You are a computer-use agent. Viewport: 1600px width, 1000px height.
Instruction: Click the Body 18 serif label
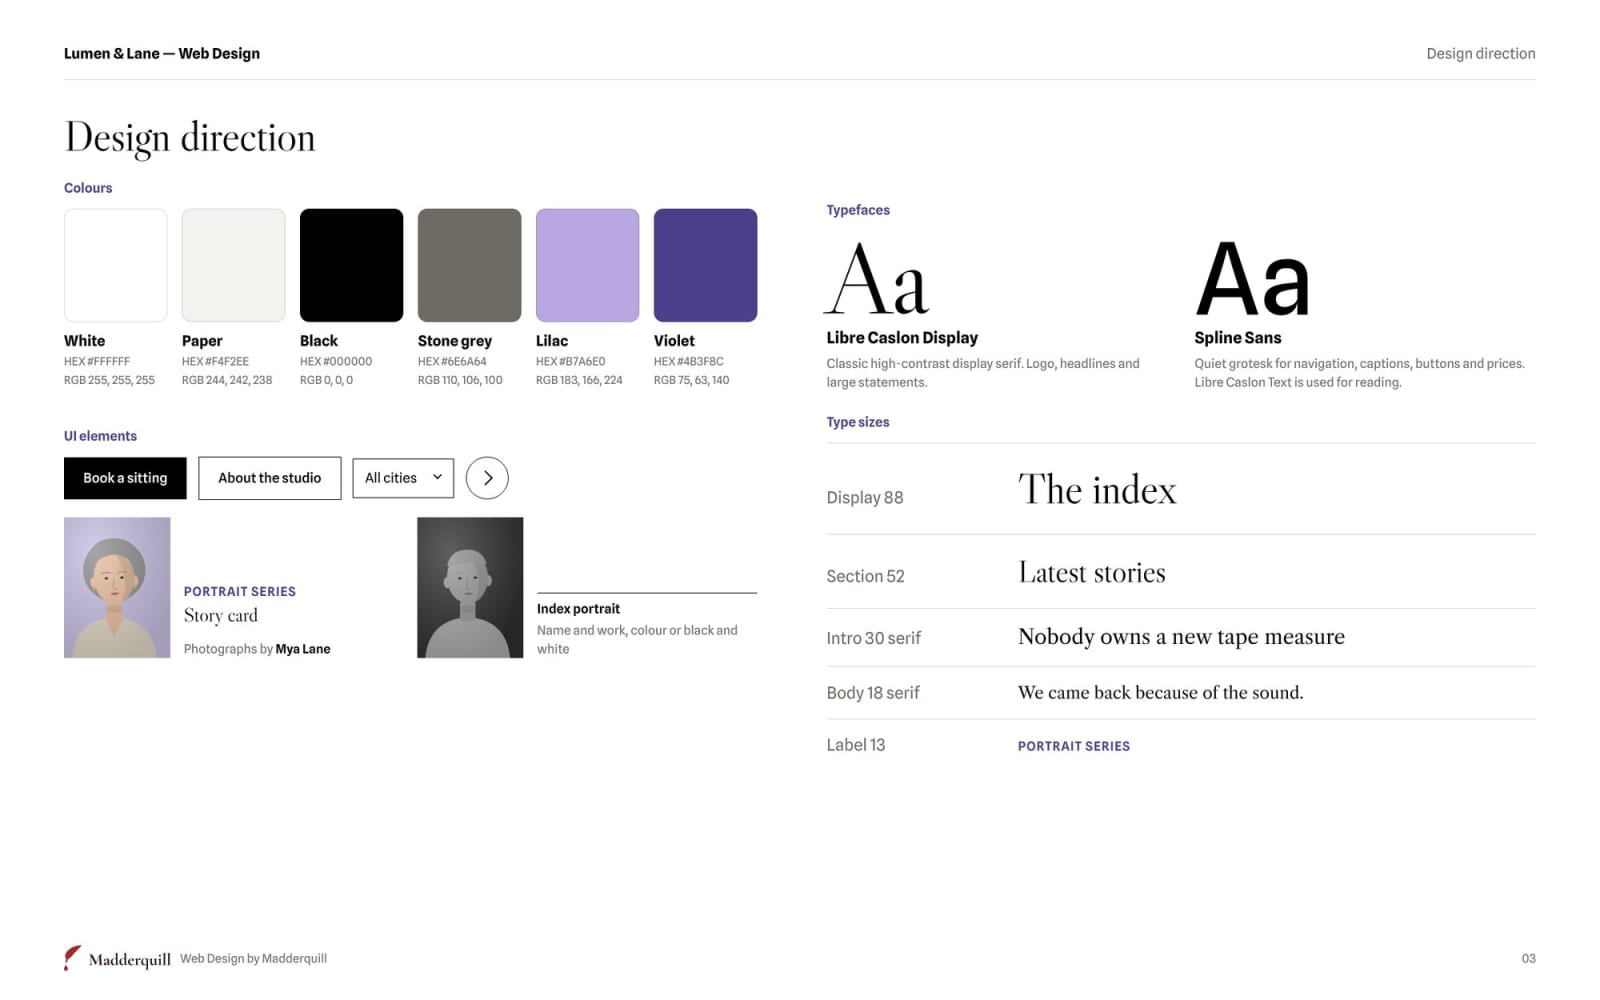tap(872, 693)
